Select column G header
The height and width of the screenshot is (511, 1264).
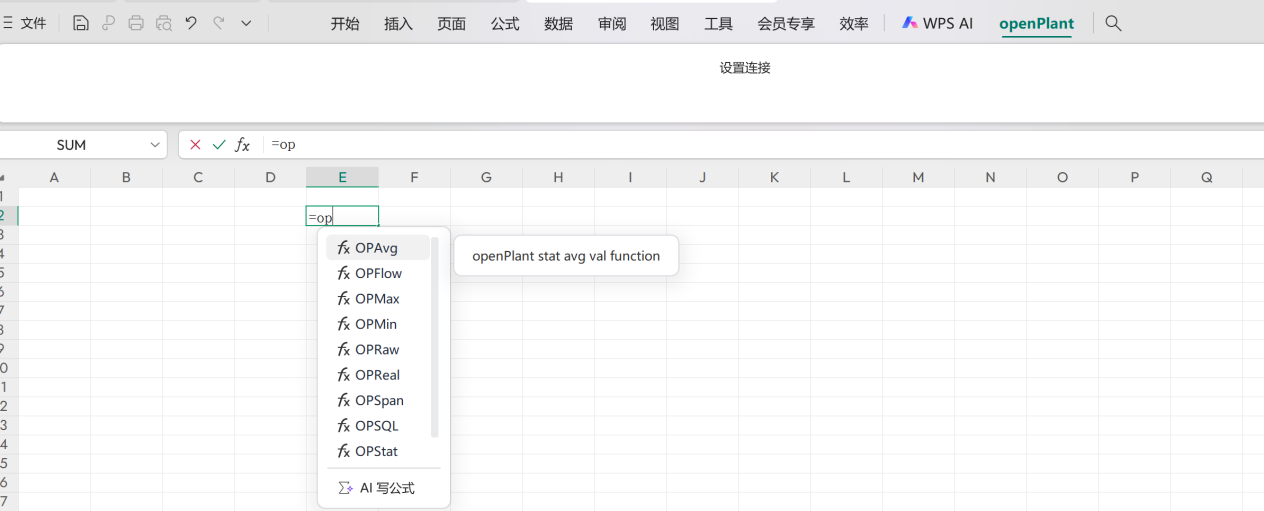[x=486, y=177]
